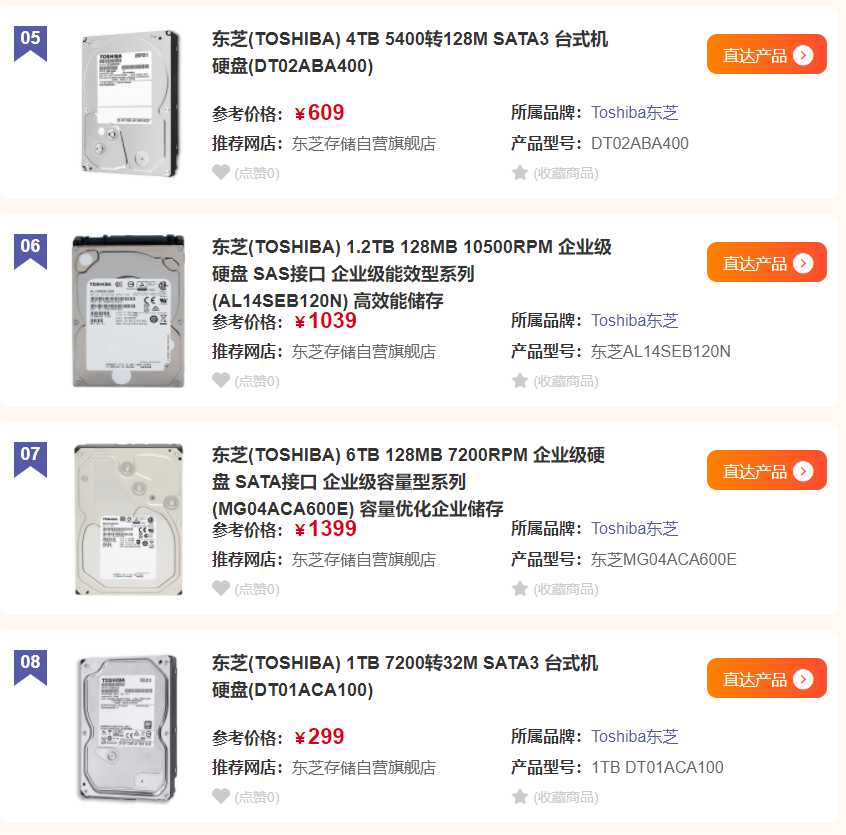Go to the 1.2TB SAS drive via 直达产品
Screen dimensions: 846x835
point(766,263)
